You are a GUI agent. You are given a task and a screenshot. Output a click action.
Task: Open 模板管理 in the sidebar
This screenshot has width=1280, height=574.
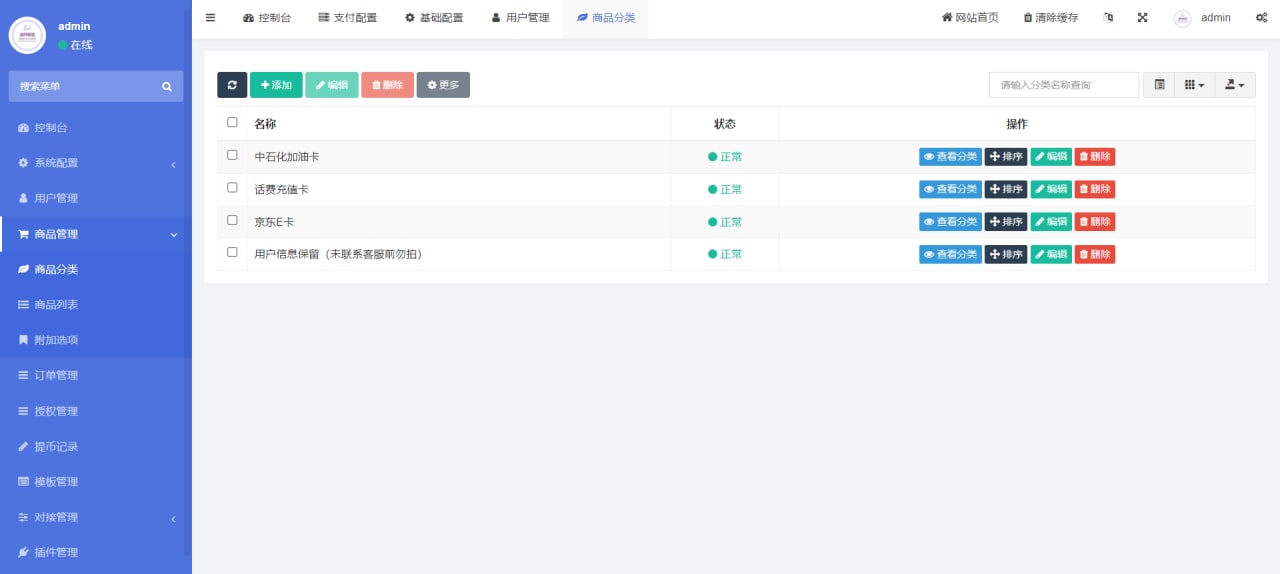[x=96, y=482]
